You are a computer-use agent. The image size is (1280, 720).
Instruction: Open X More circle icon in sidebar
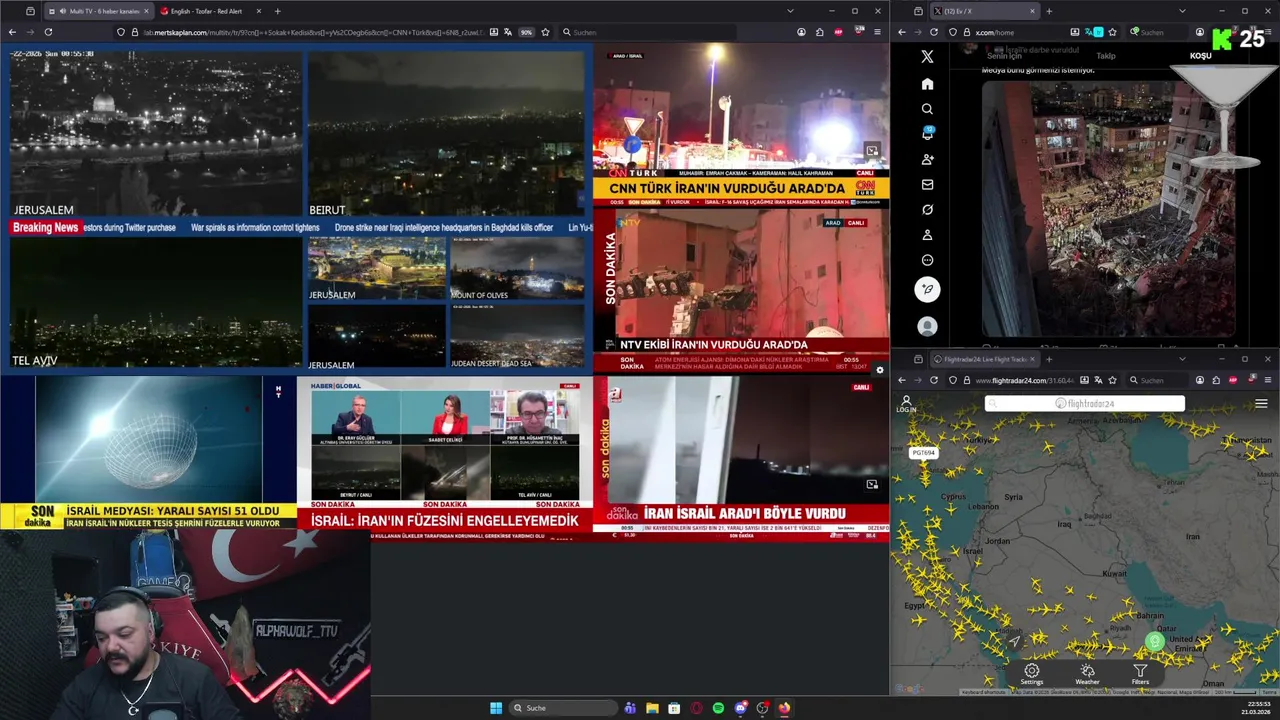(x=927, y=260)
